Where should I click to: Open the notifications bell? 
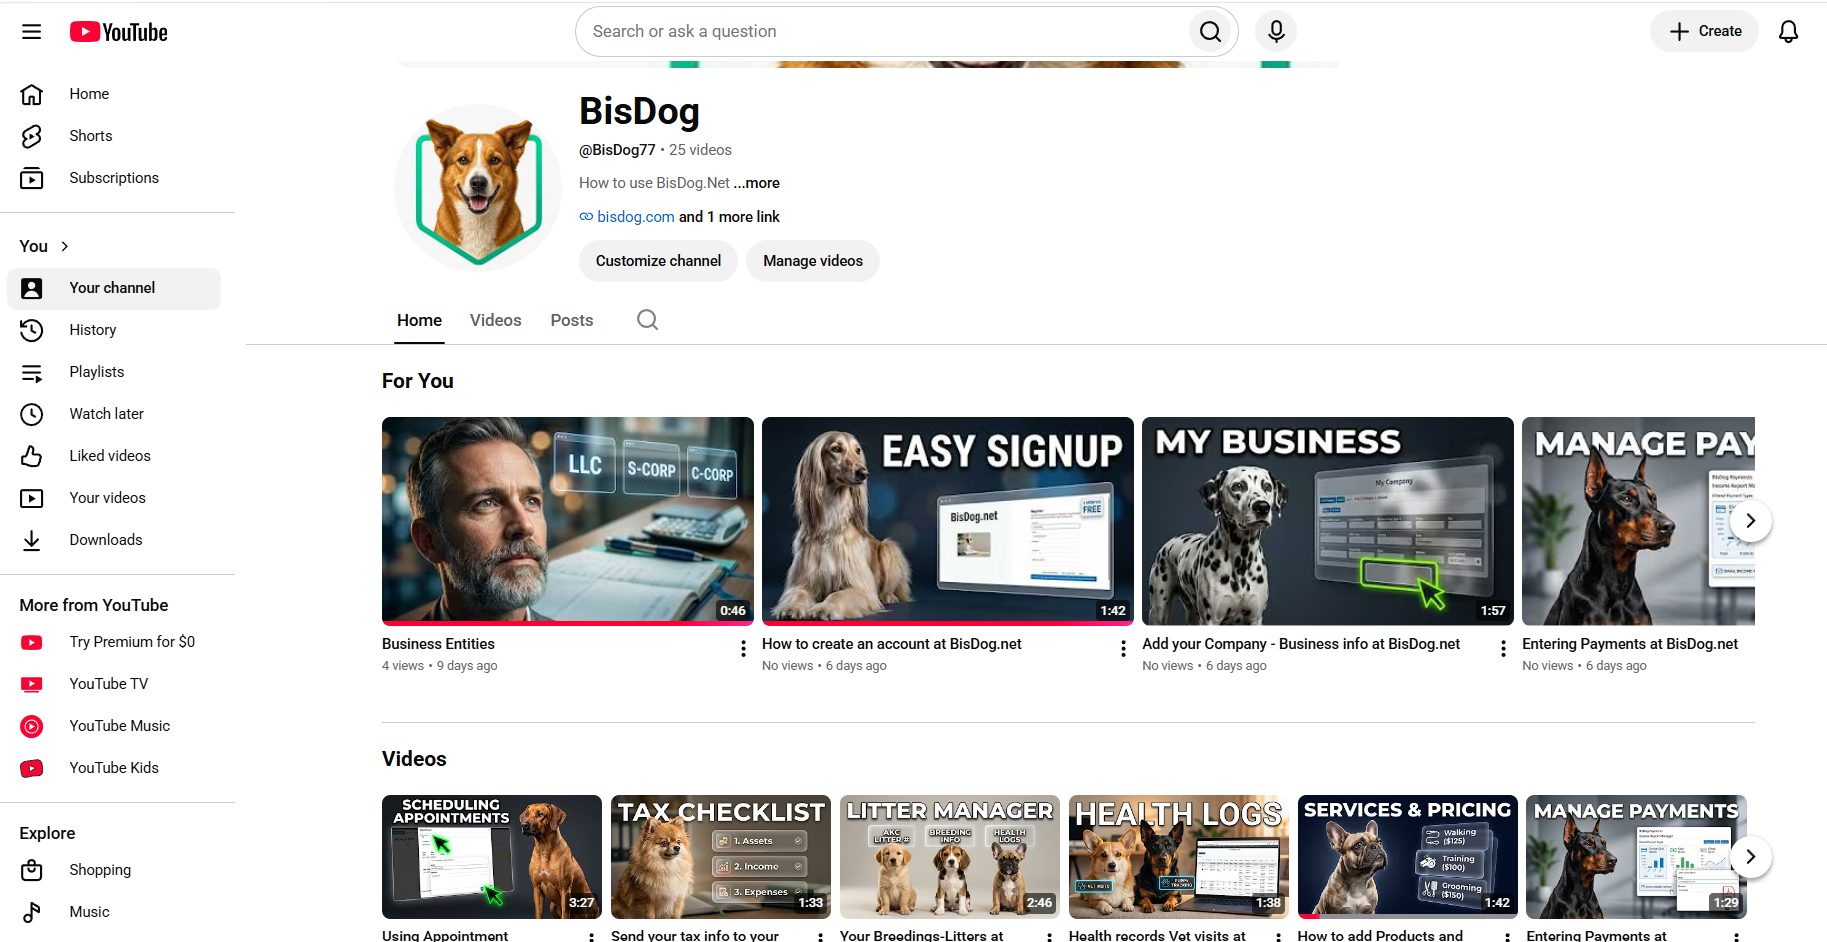pos(1788,32)
